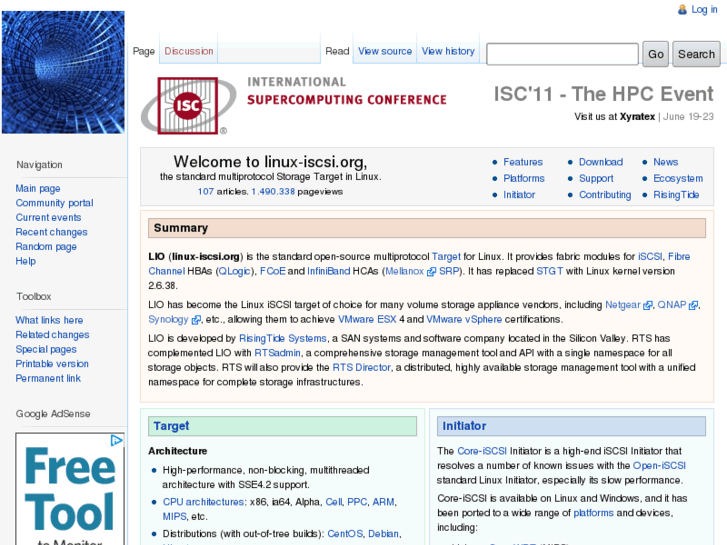Open the Core-iSCSI link

pos(482,451)
